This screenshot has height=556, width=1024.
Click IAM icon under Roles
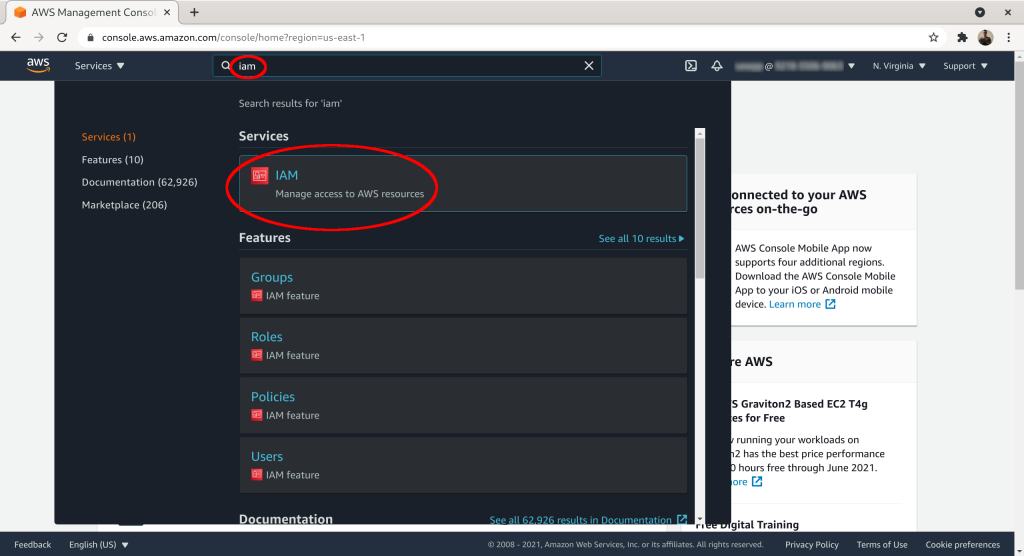tap(257, 355)
